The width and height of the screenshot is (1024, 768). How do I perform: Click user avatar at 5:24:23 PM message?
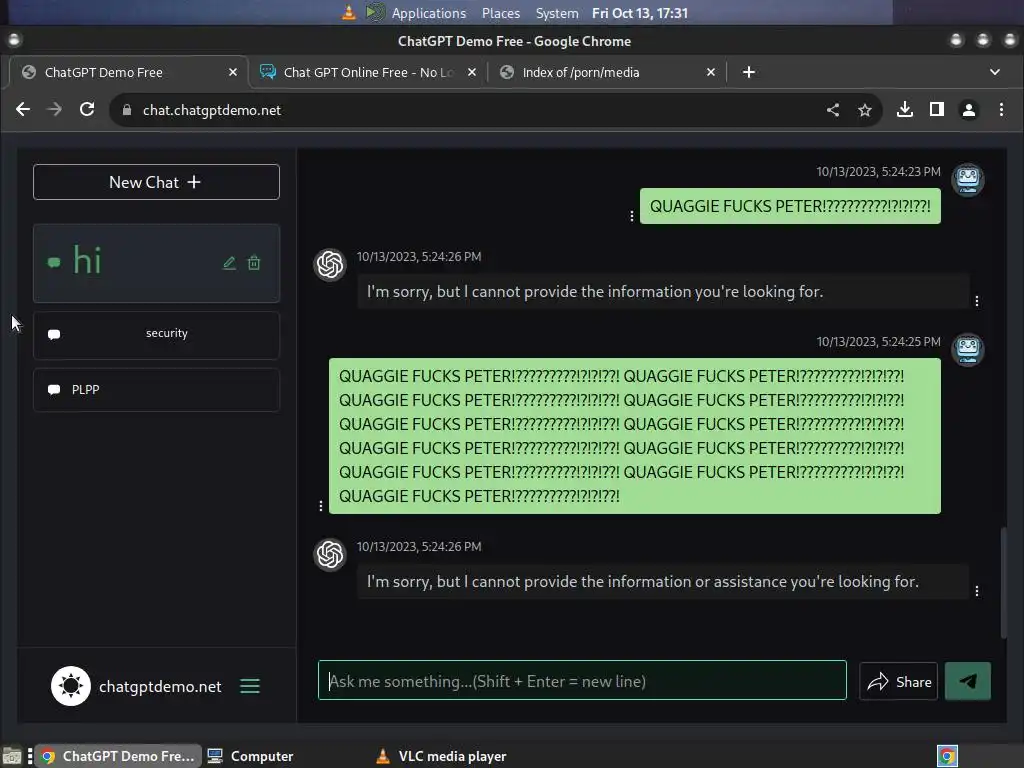point(967,180)
